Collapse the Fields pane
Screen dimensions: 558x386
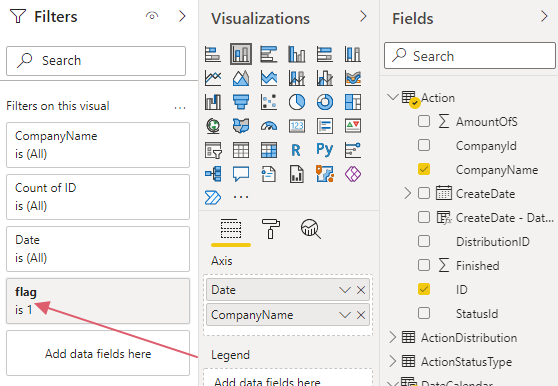click(544, 16)
